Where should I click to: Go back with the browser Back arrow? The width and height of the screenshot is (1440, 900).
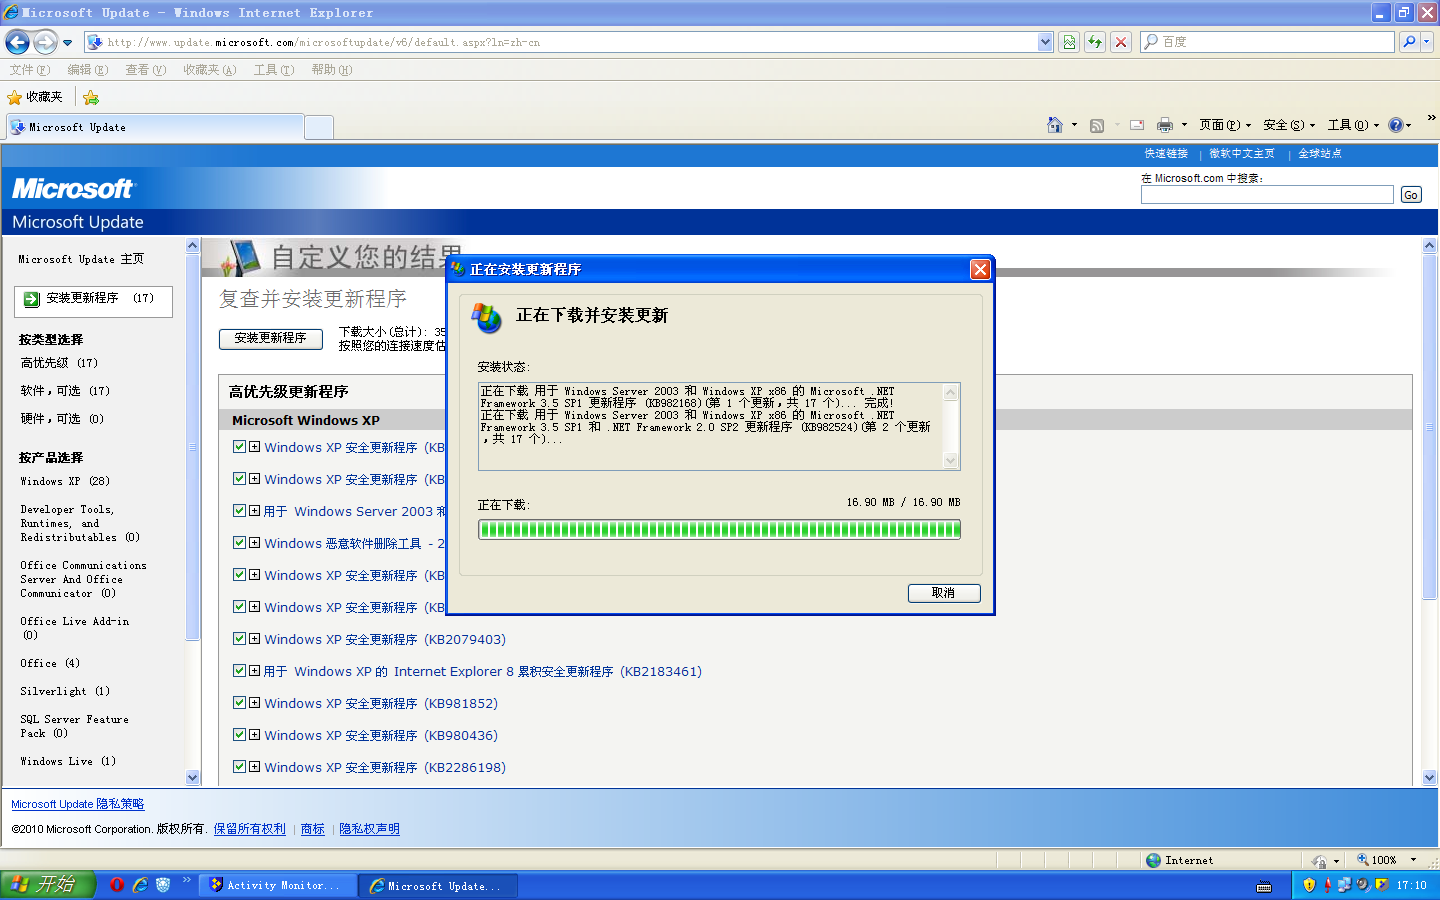(17, 42)
